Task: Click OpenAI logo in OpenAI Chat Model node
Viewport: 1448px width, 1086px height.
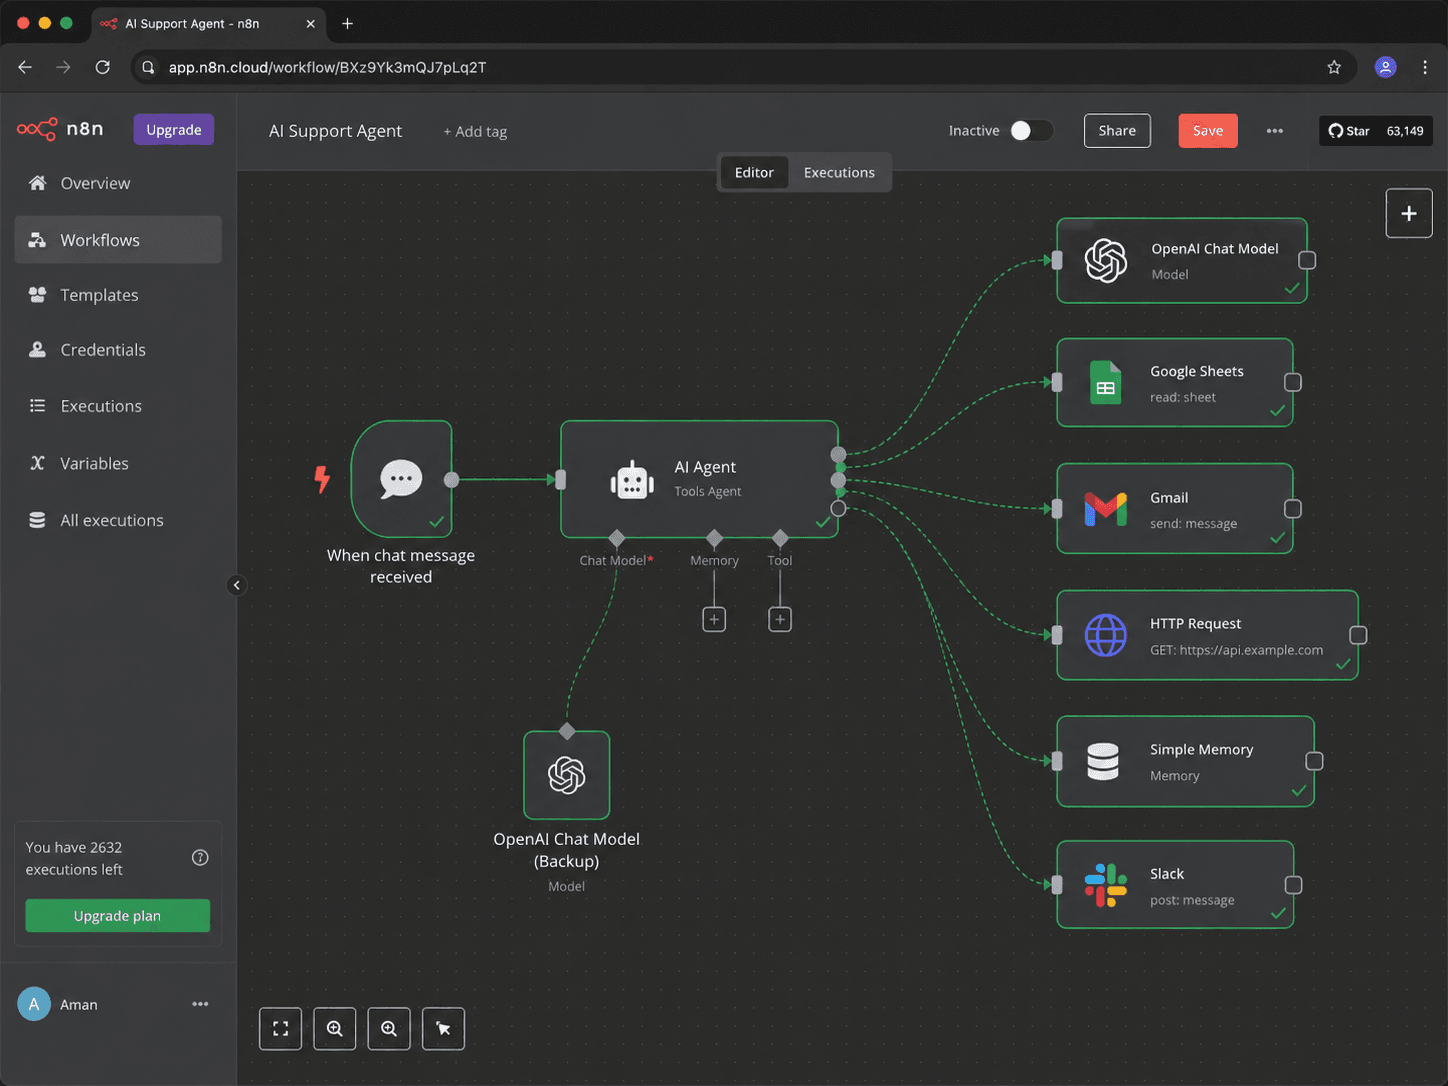Action: click(x=1106, y=261)
